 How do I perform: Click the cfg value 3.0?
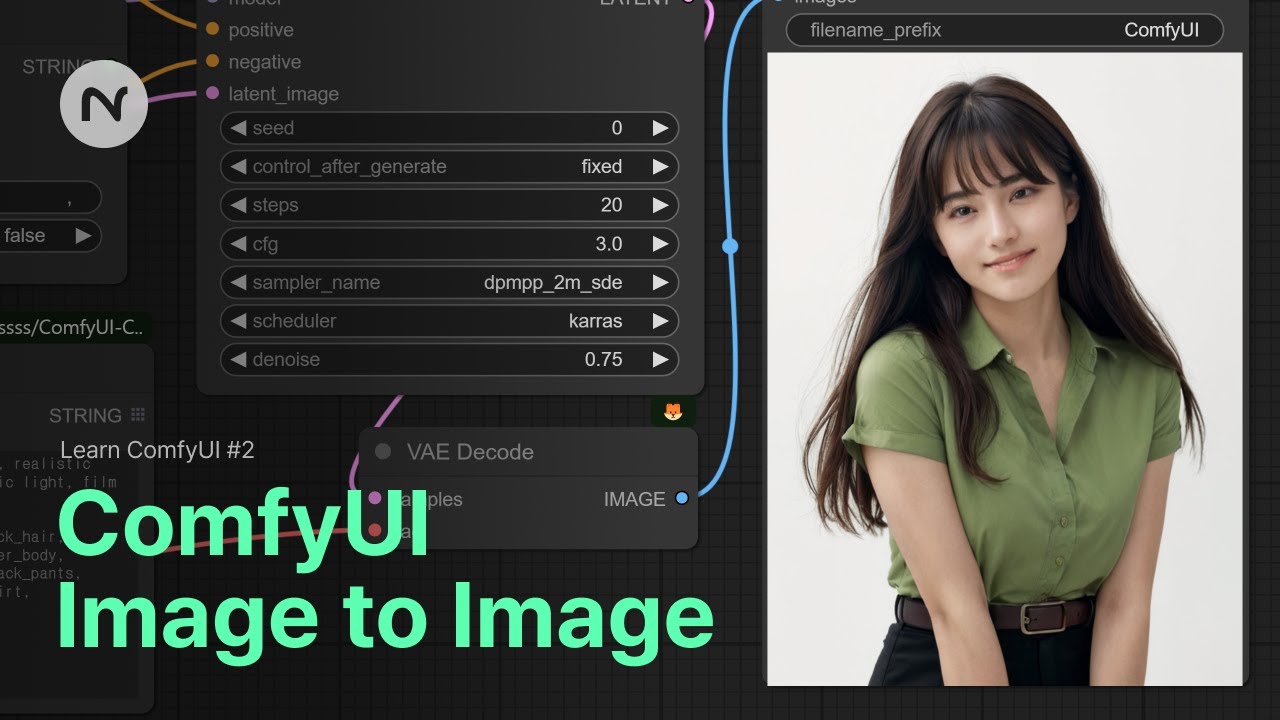point(609,244)
